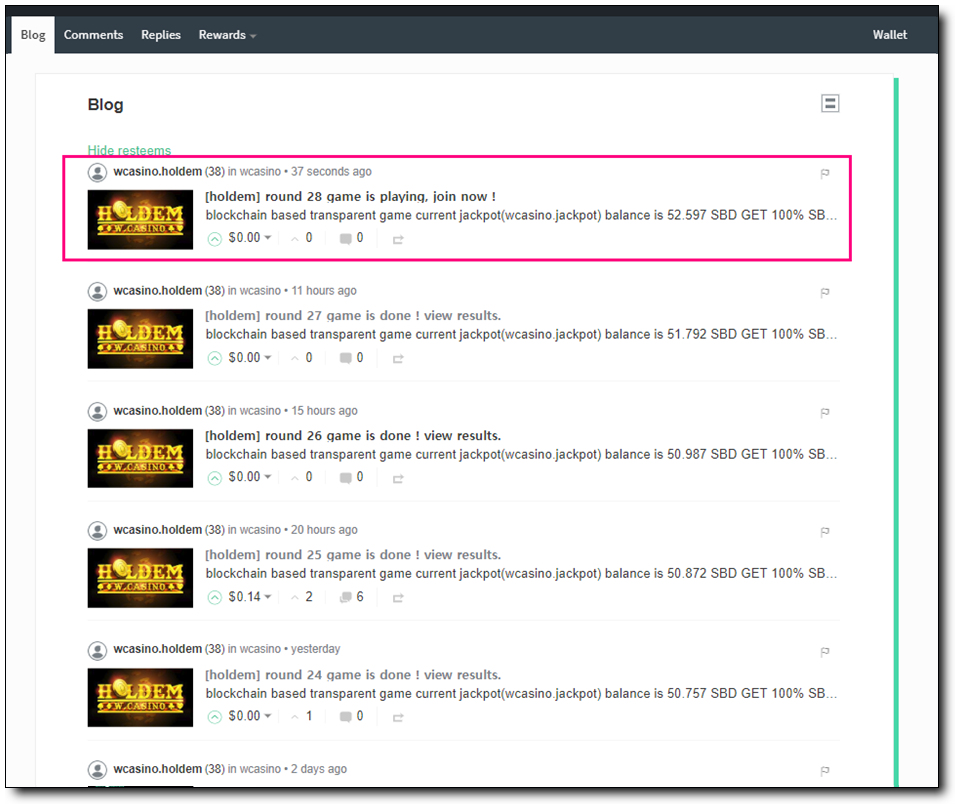Viewport: 955px width, 804px height.
Task: Click the Holdem thumbnail of round 25 post
Action: [x=140, y=577]
